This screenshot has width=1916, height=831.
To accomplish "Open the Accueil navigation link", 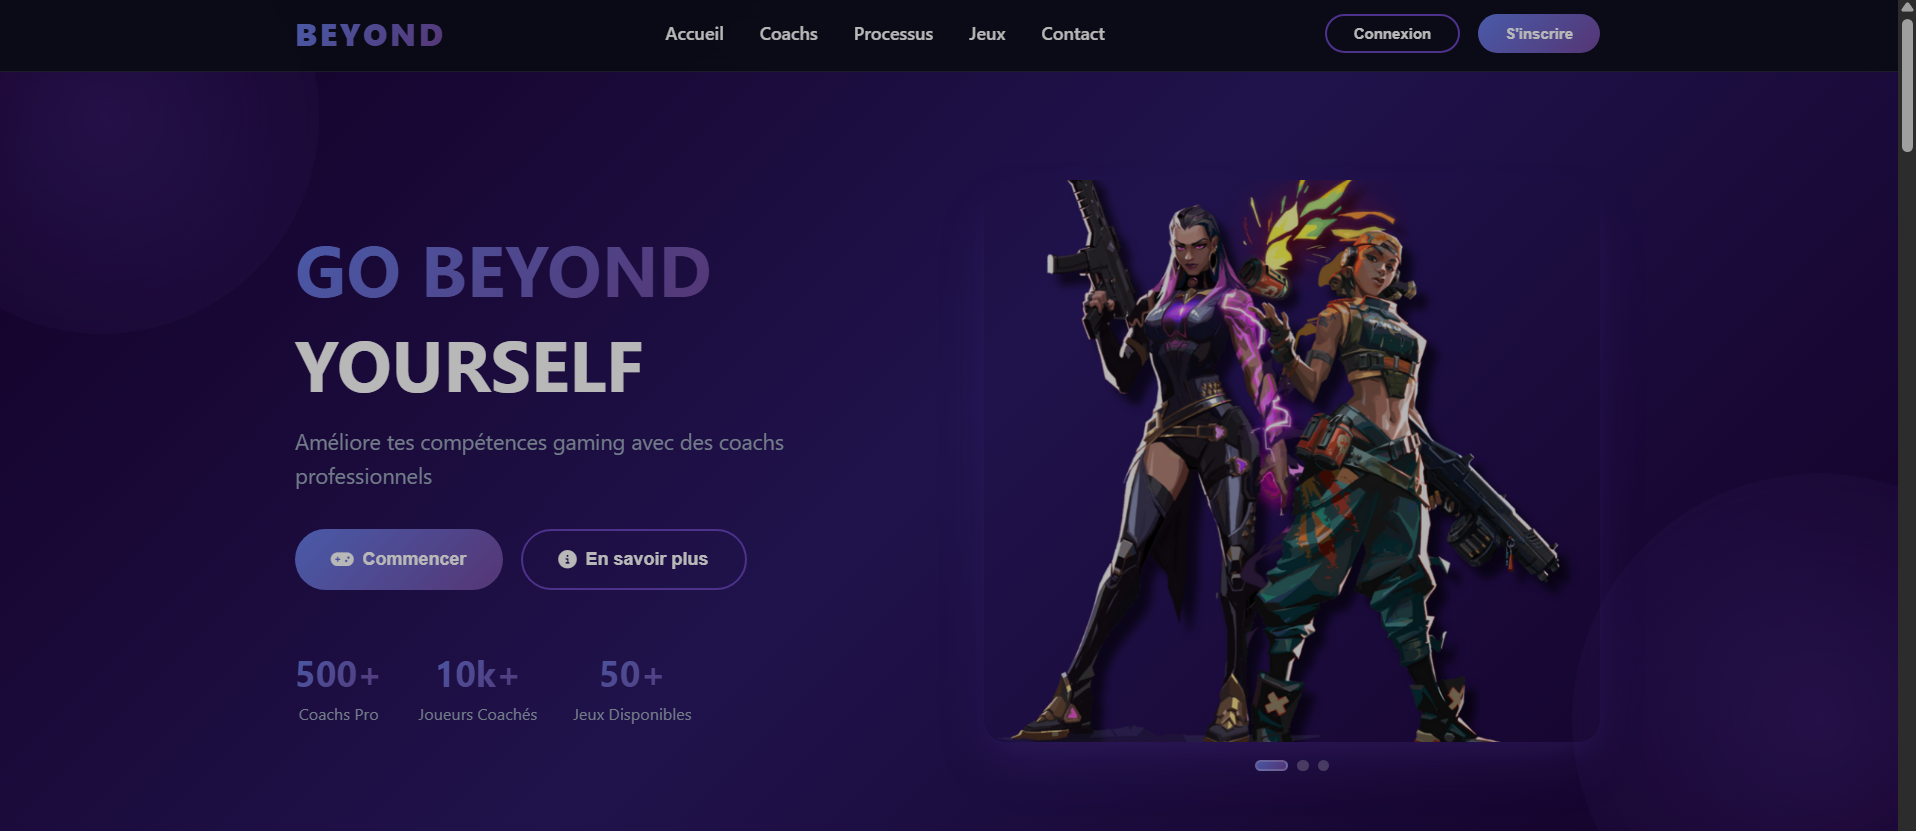I will pyautogui.click(x=694, y=34).
